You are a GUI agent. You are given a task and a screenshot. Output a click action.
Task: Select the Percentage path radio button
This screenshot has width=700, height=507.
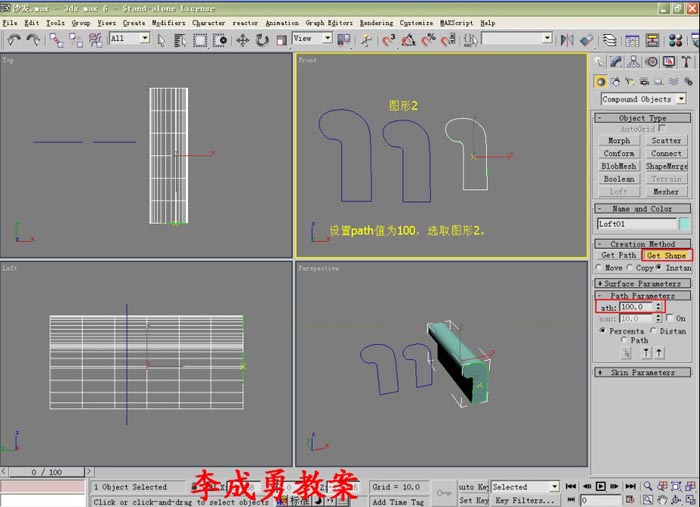click(x=603, y=331)
